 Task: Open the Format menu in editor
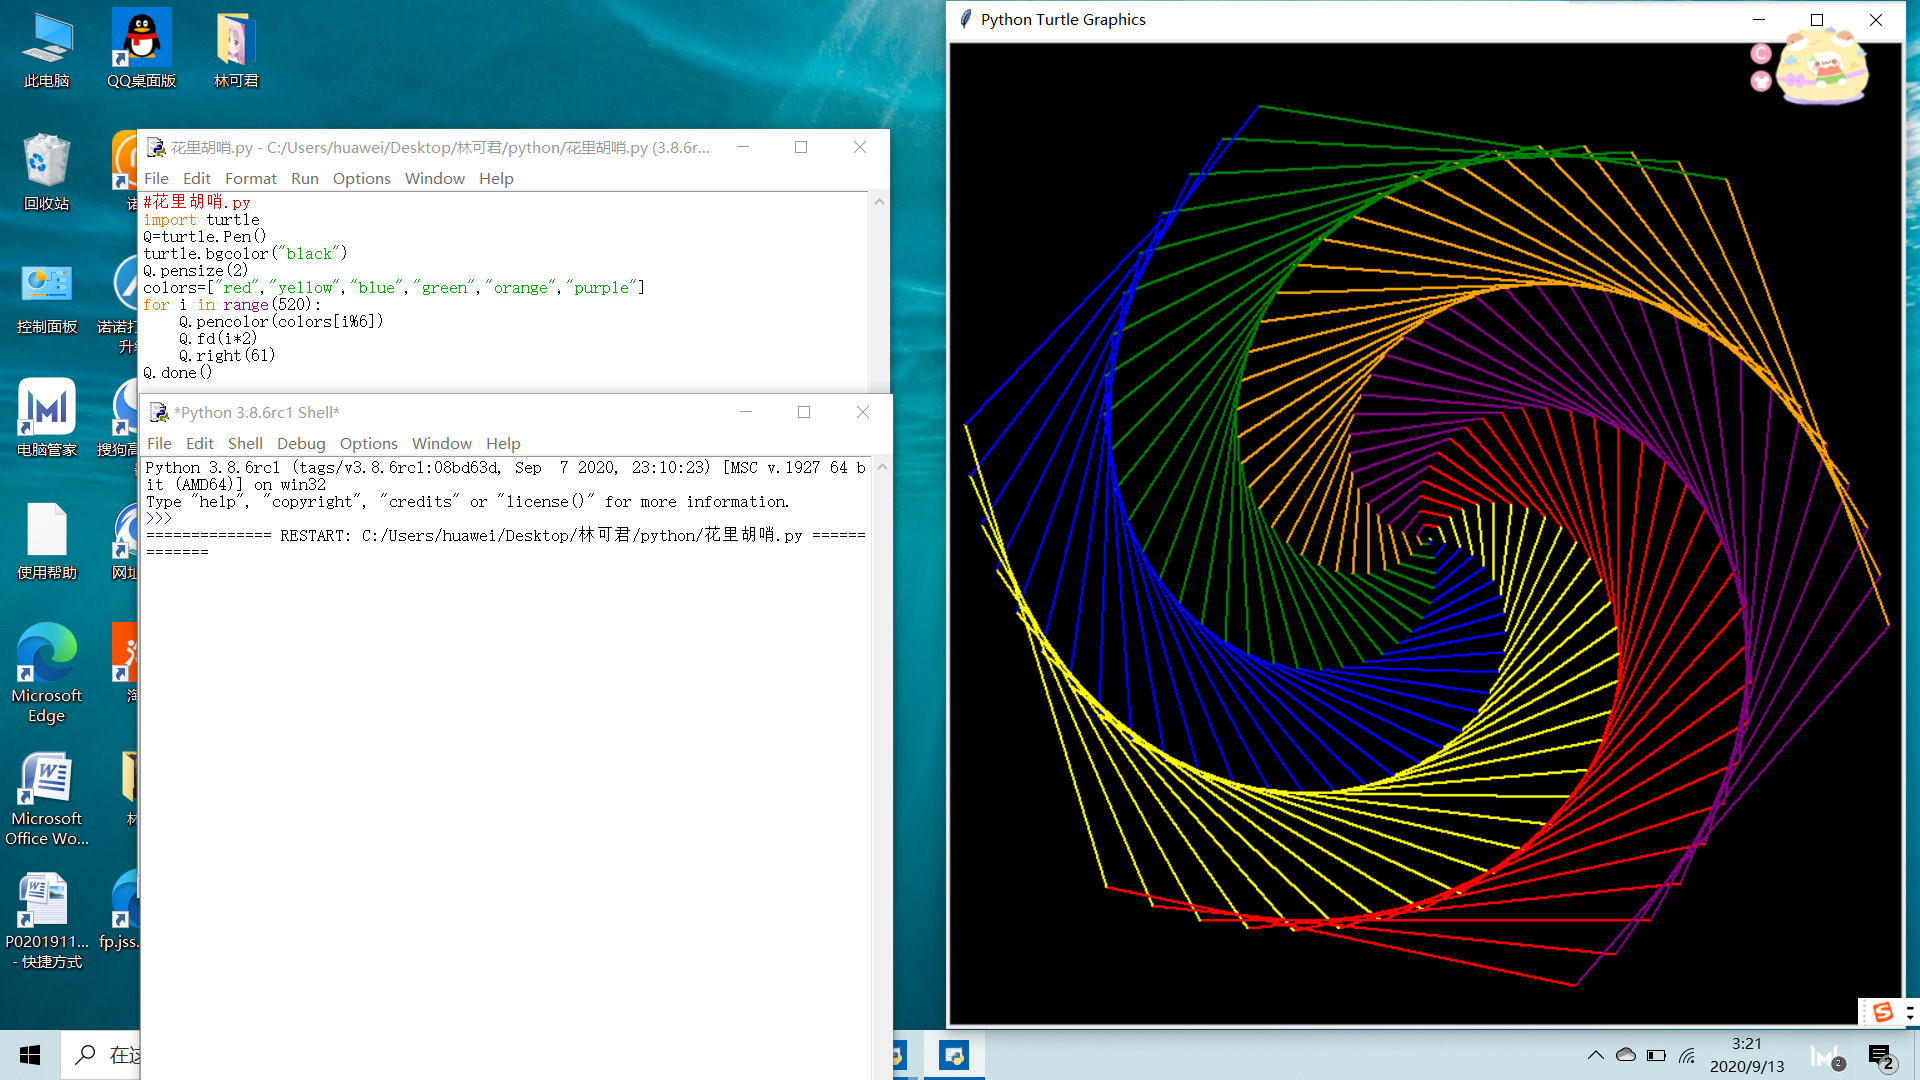tap(250, 178)
